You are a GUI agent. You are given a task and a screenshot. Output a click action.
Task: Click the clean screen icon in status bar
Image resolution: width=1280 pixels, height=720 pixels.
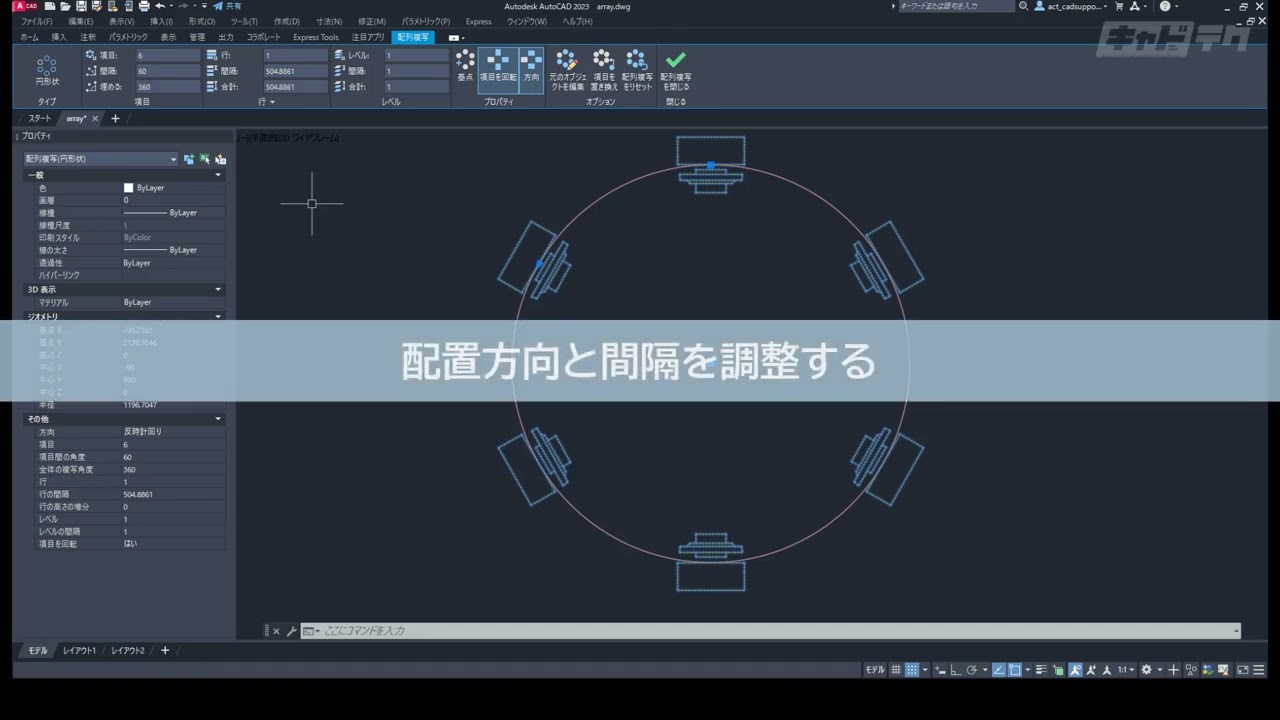click(x=1242, y=670)
